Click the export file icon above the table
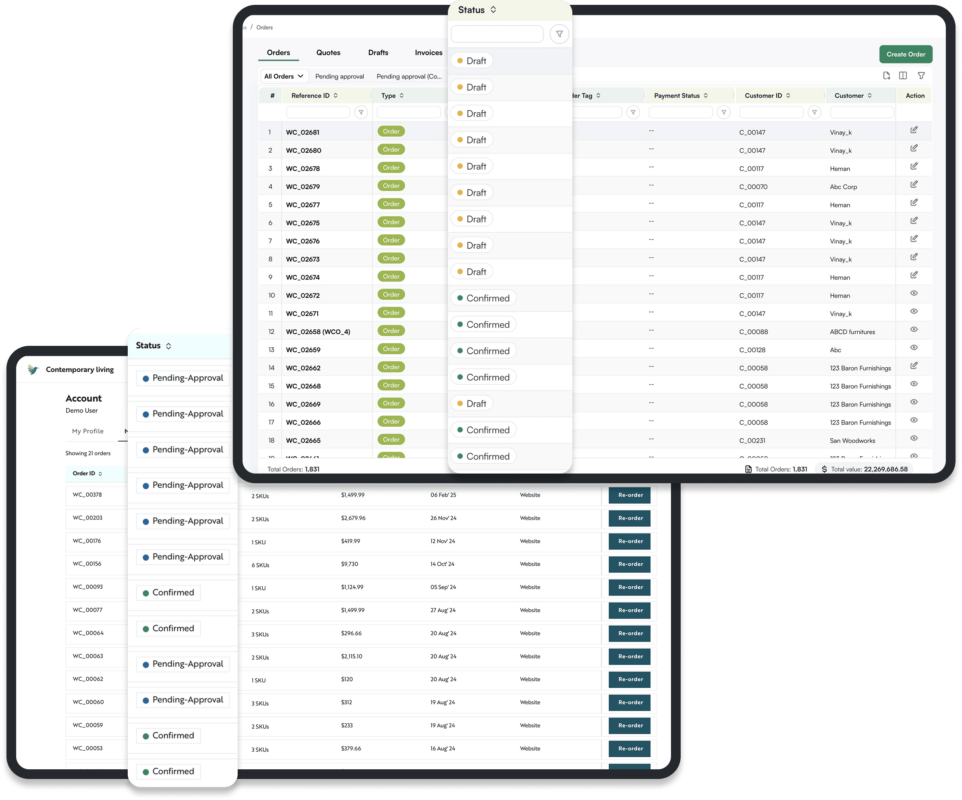Screen dimensions: 962x800 [886, 75]
